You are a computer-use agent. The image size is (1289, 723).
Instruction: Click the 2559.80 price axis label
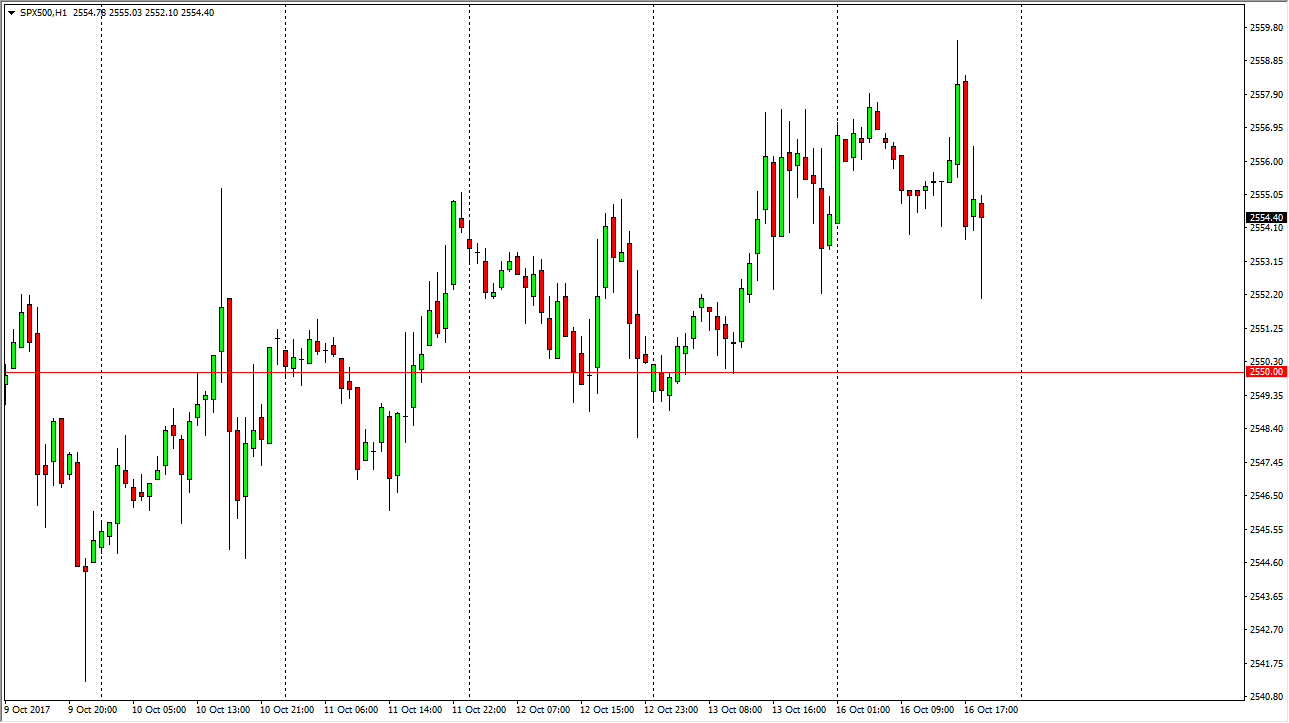coord(1264,27)
